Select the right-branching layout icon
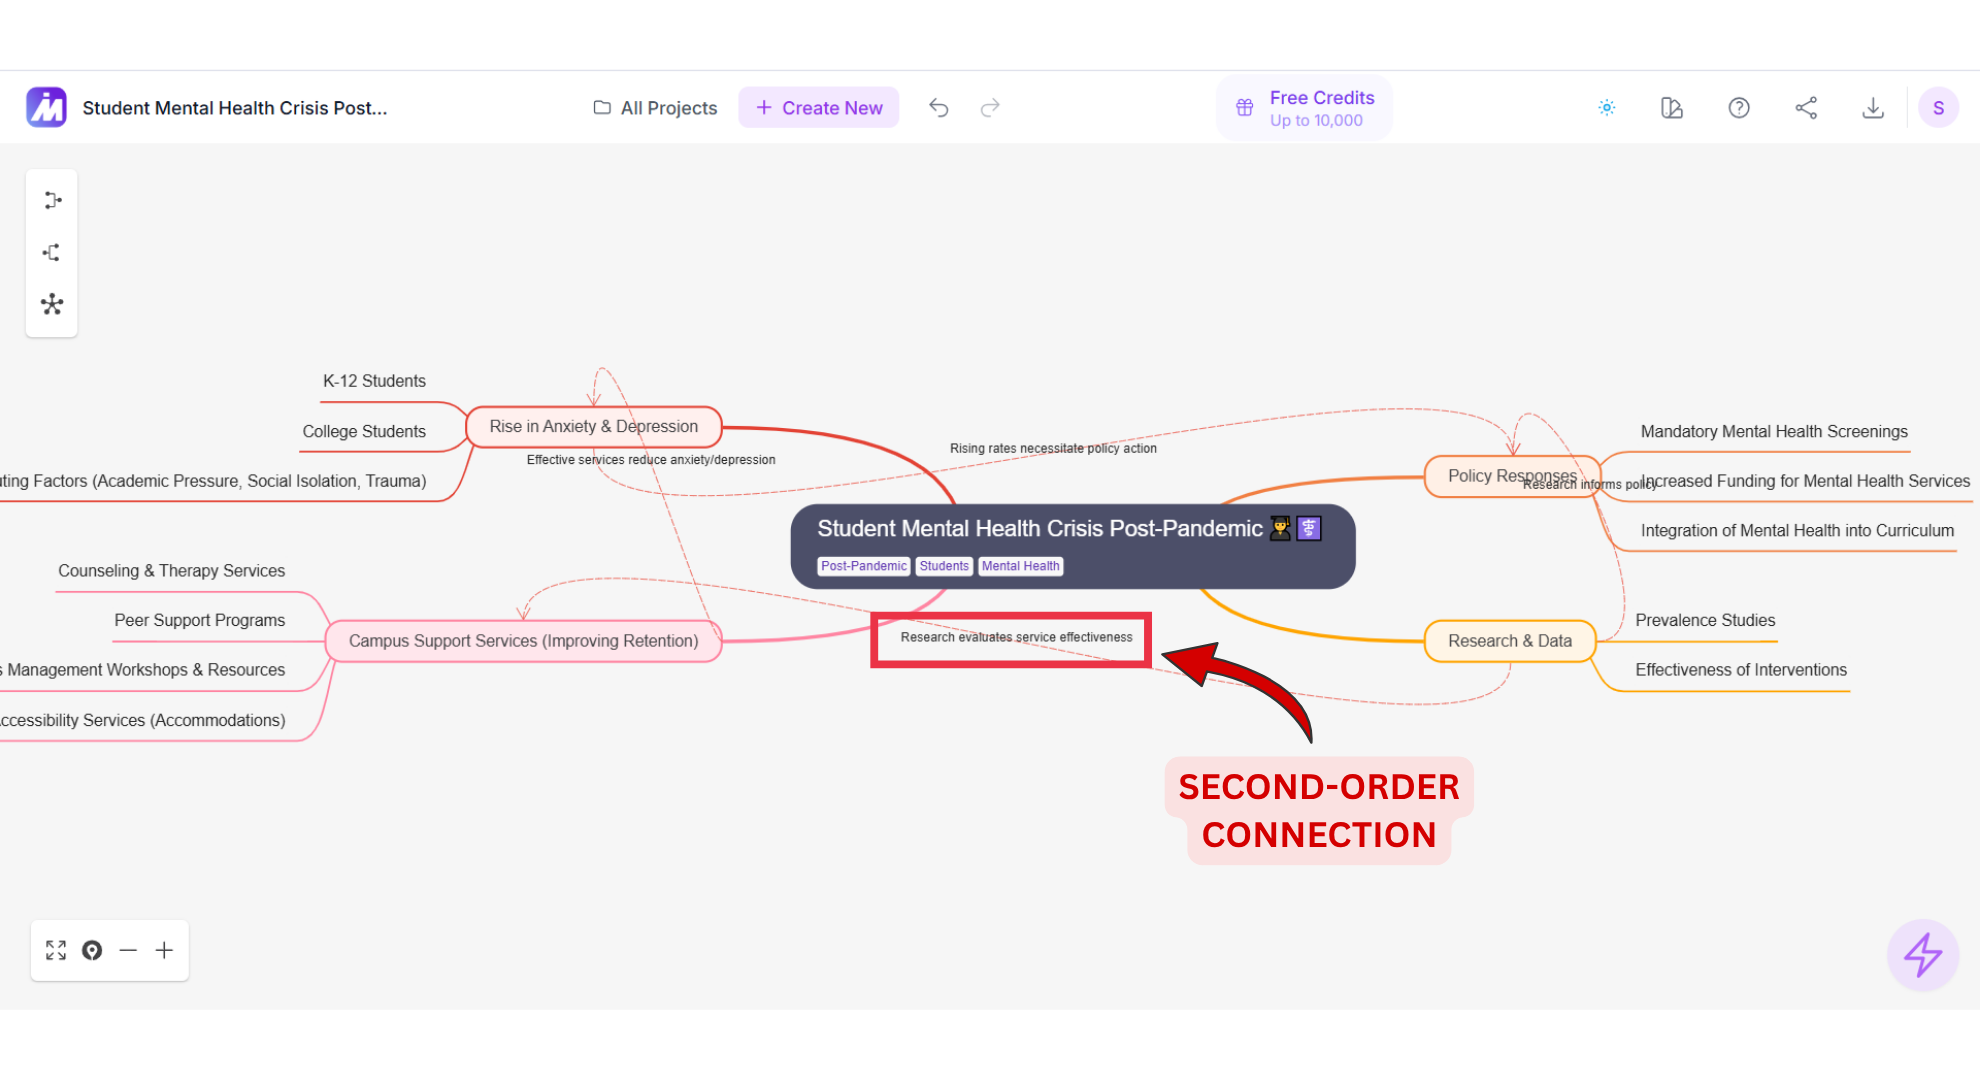The height and width of the screenshot is (1080, 1980). click(53, 201)
